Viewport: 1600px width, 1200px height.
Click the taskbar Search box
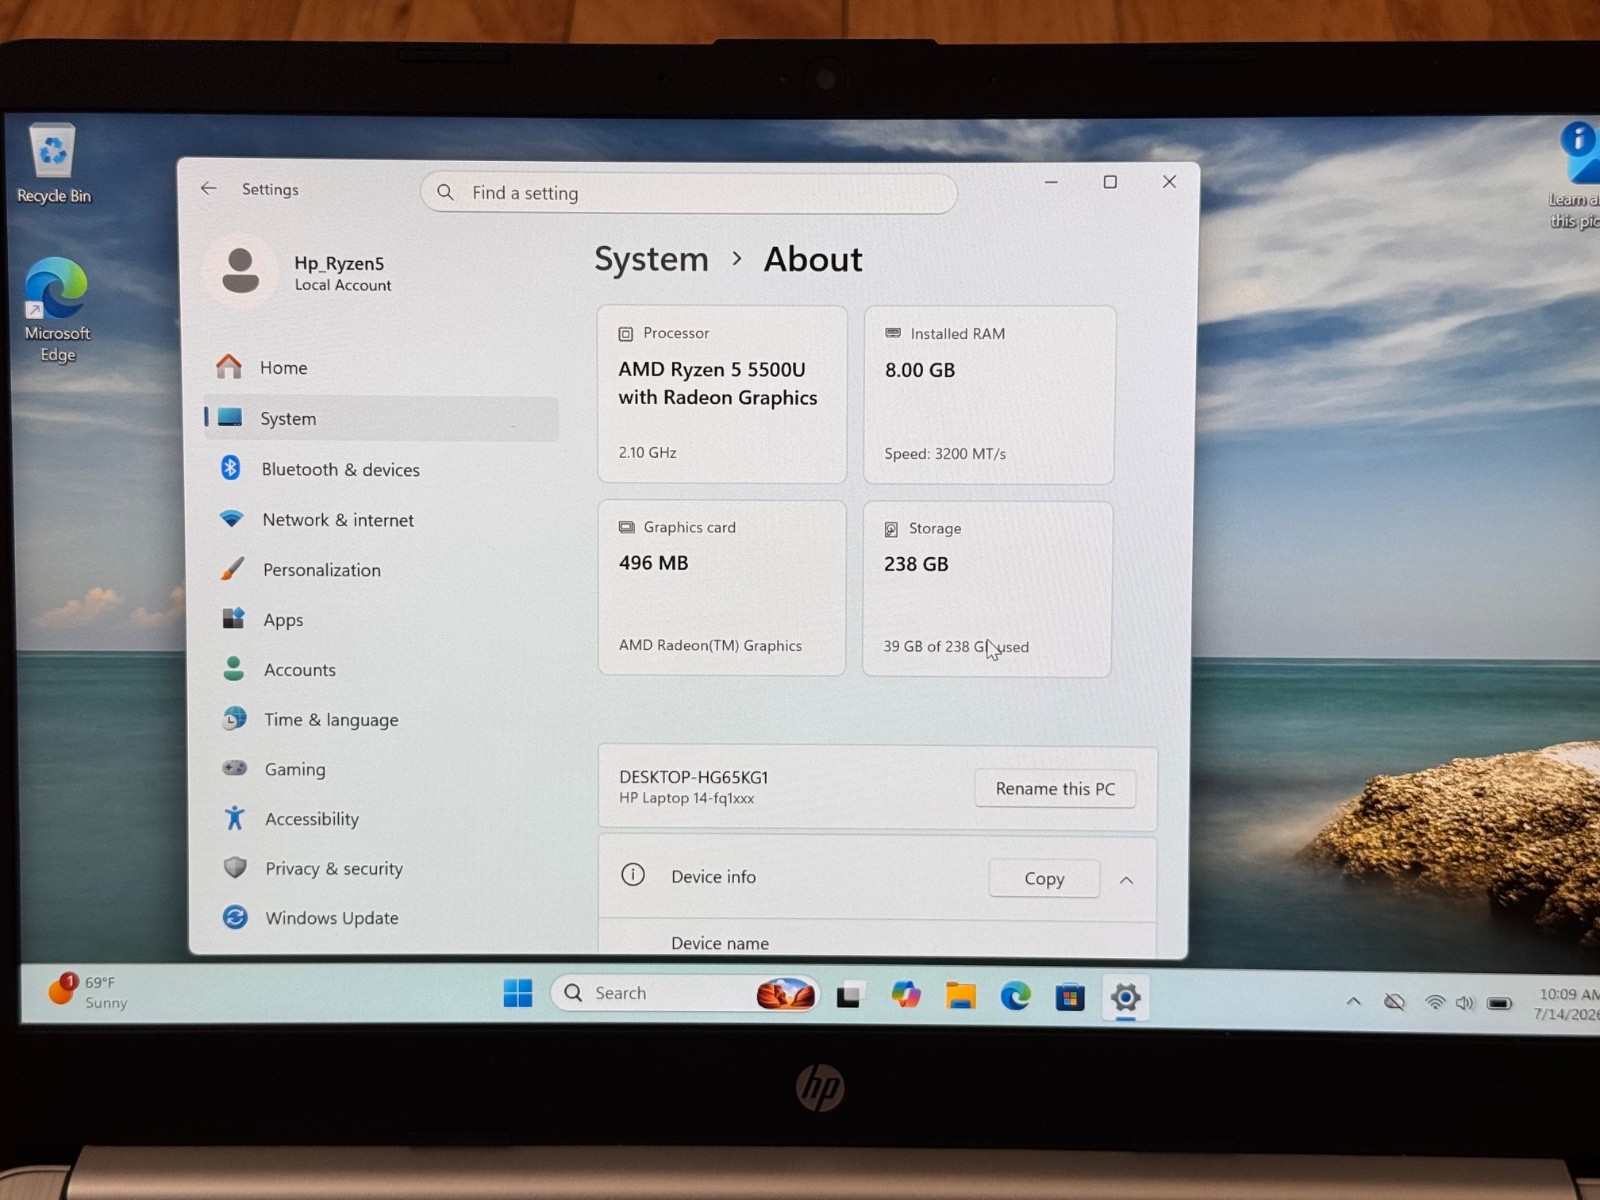pyautogui.click(x=685, y=993)
